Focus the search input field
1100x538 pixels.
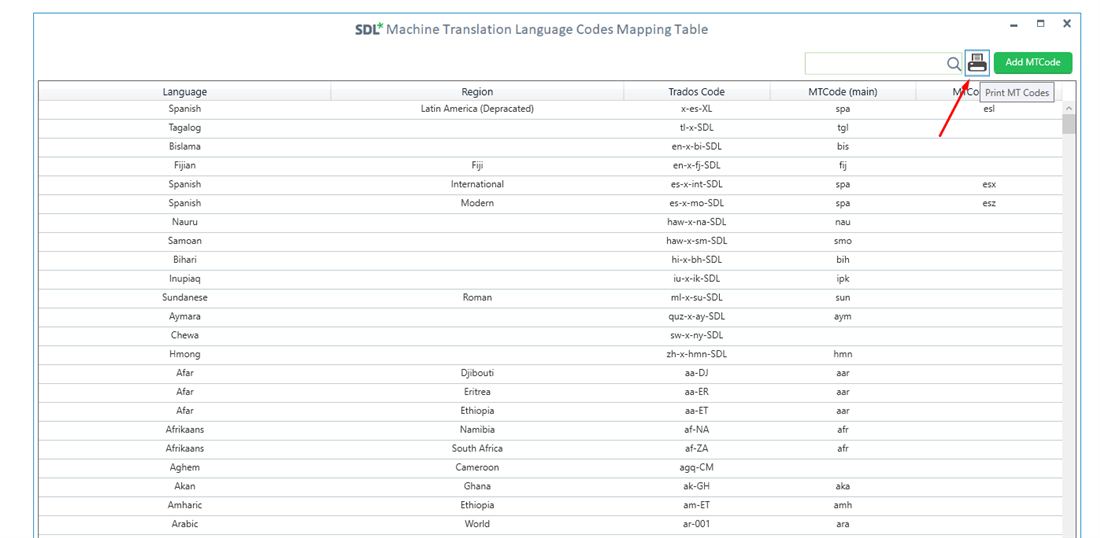(876, 63)
